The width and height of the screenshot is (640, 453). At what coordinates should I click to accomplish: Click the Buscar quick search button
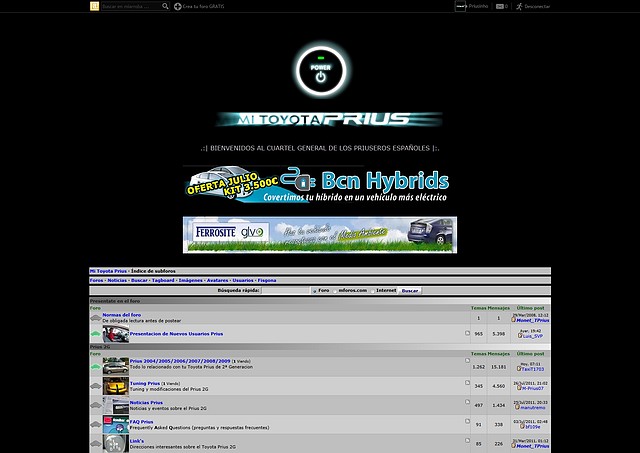410,291
